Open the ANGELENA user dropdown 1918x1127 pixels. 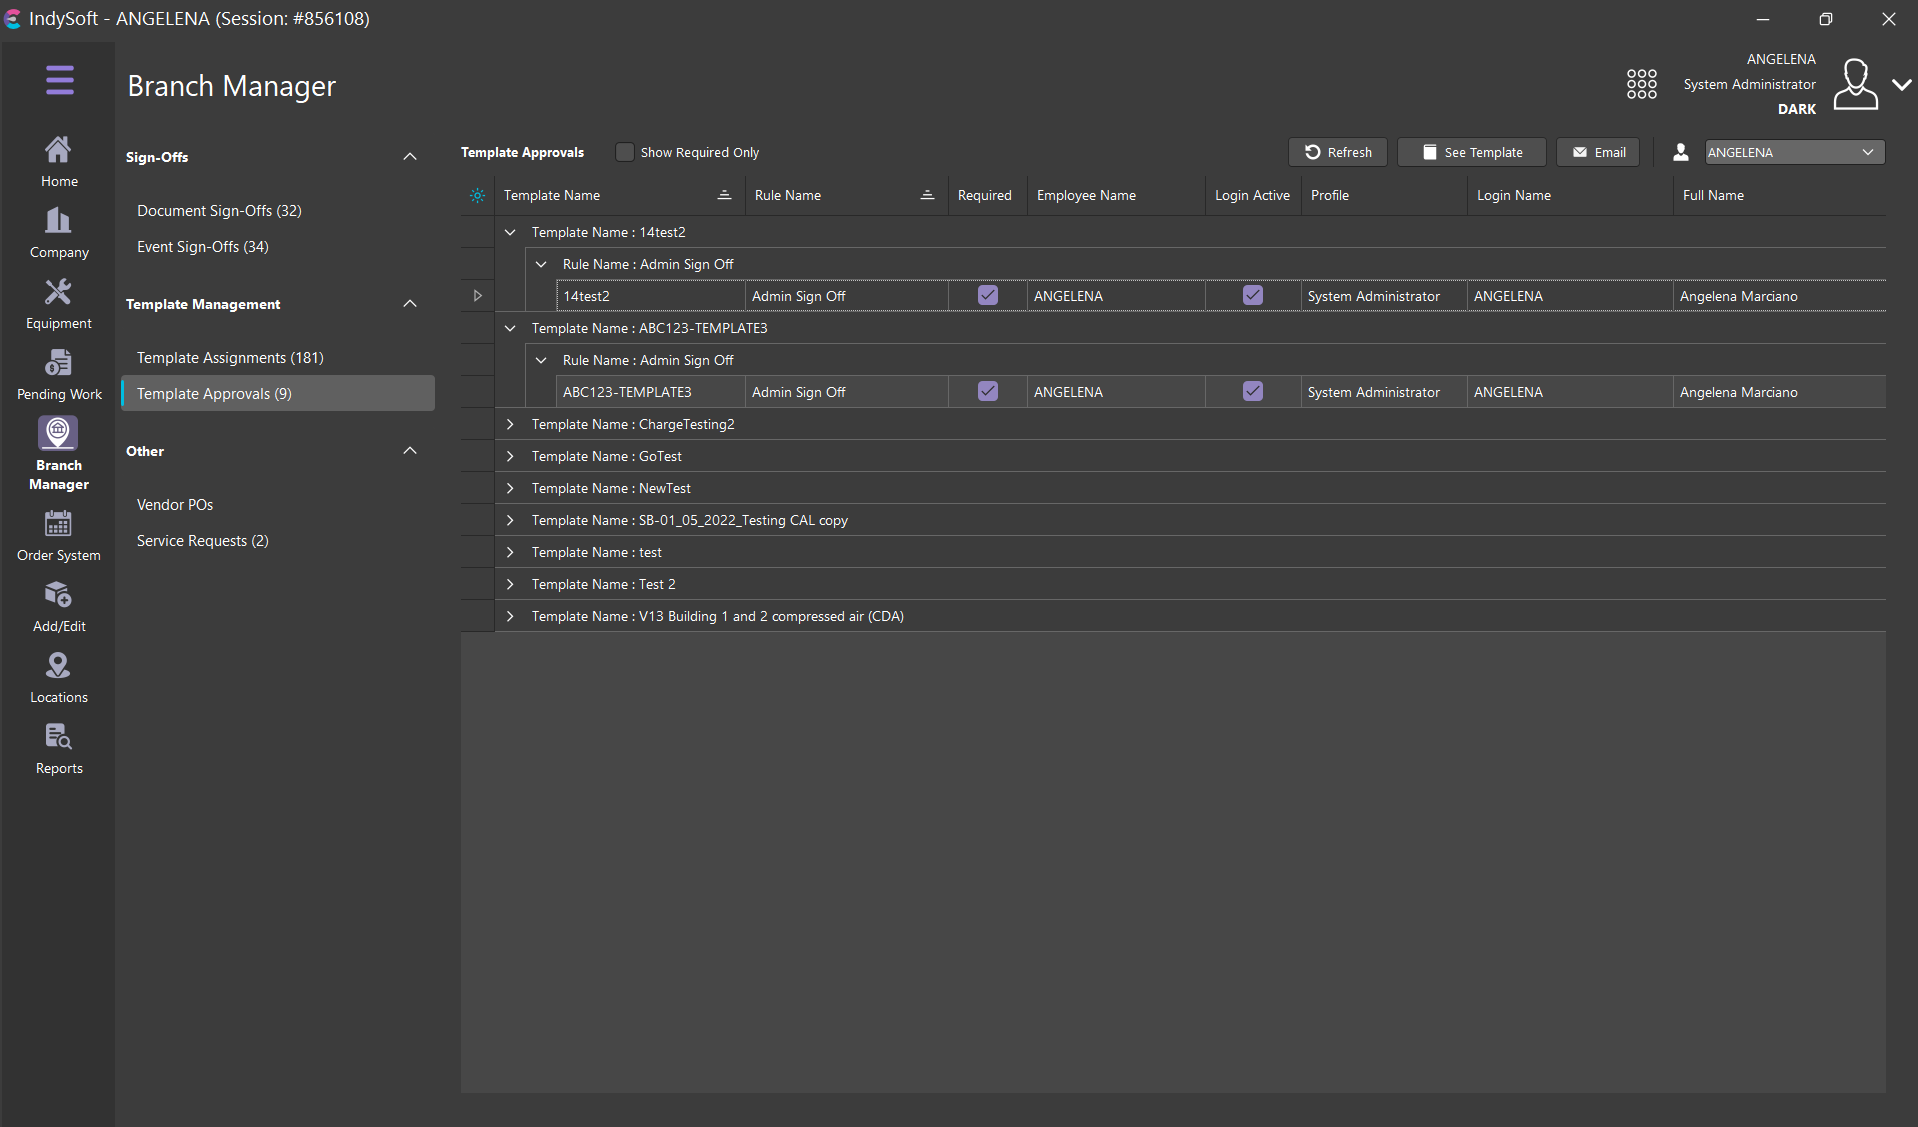click(x=1794, y=152)
